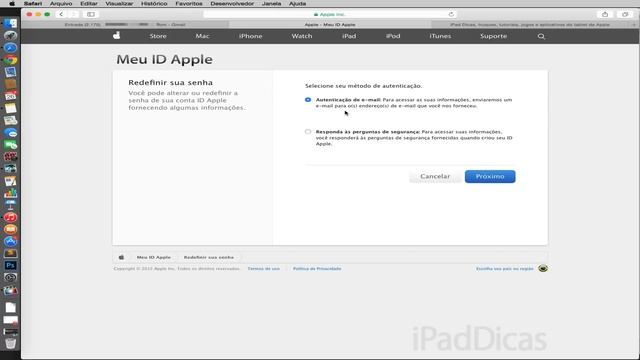The width and height of the screenshot is (640, 360).
Task: Go to Watch in the Apple navigation
Action: (302, 36)
